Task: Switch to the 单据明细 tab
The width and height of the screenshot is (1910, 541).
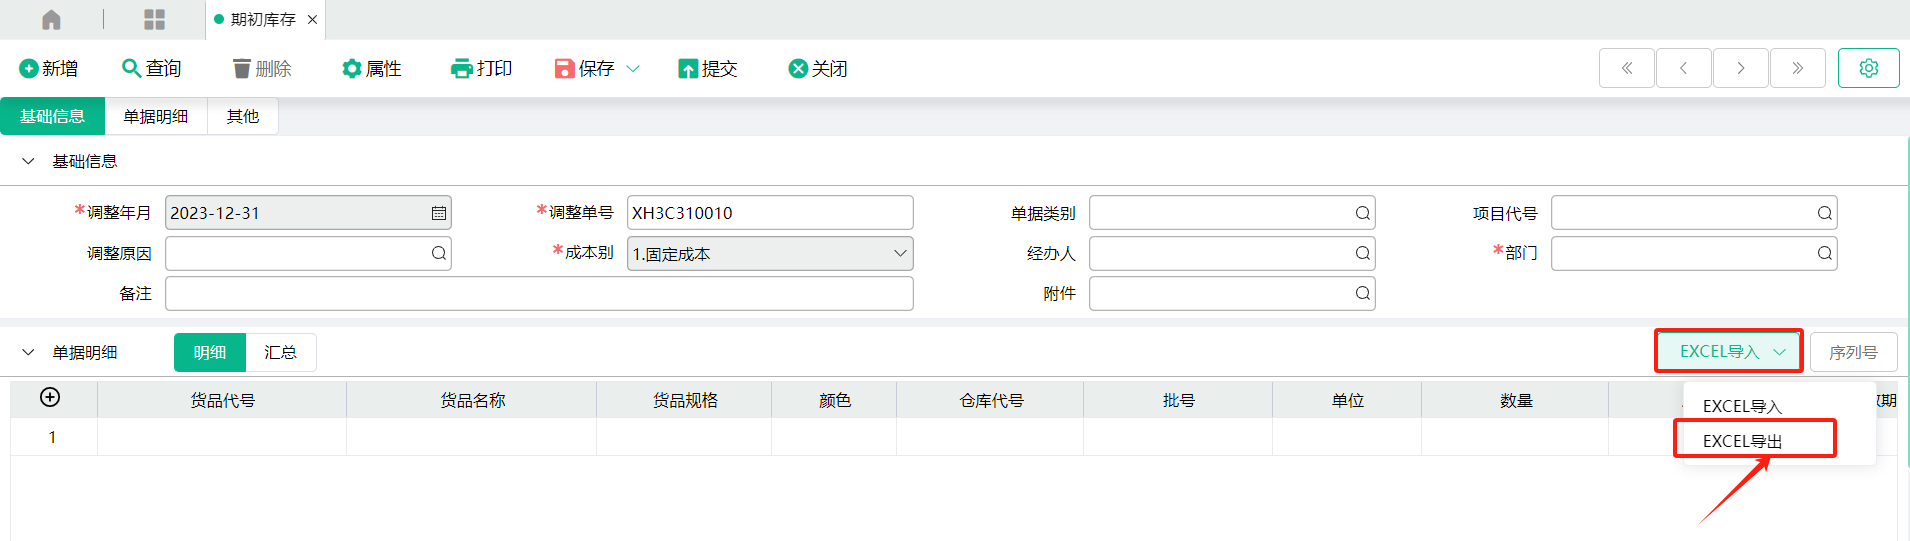Action: 156,117
